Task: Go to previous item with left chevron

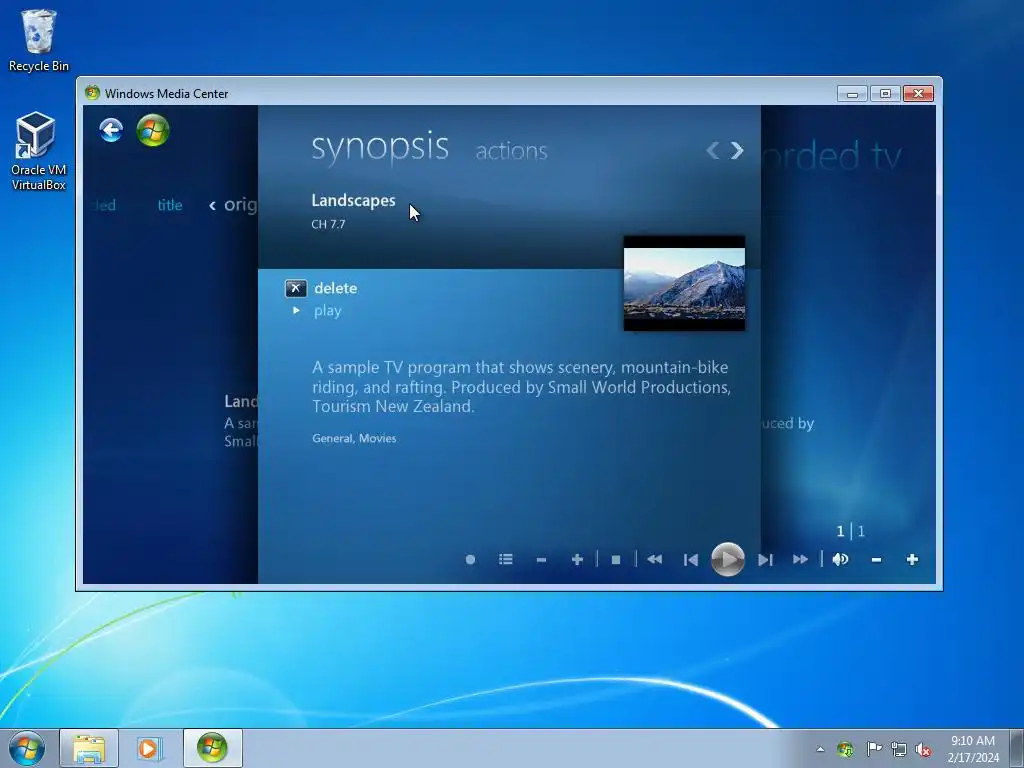Action: (712, 151)
